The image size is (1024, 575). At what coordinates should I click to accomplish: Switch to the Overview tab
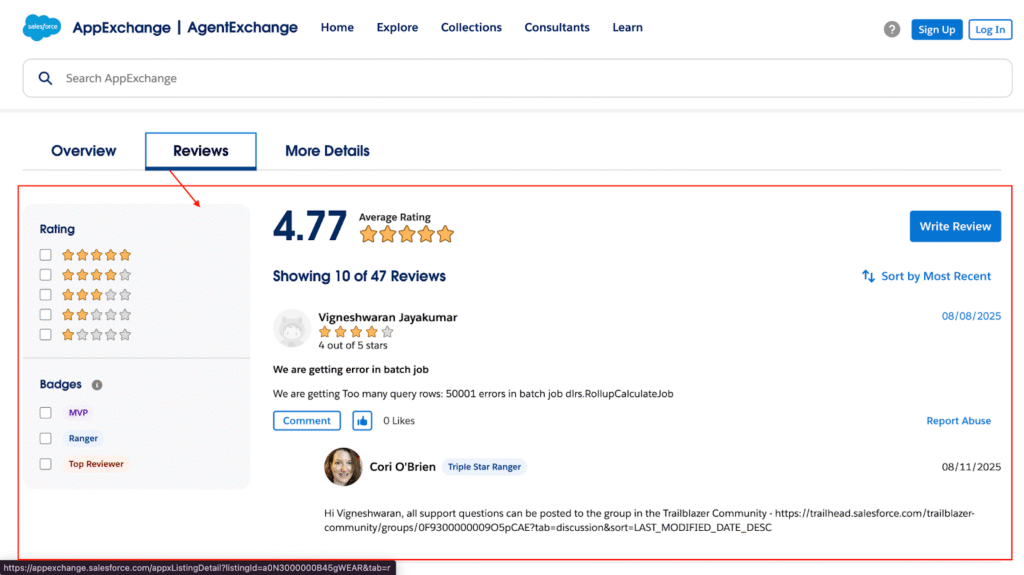(x=84, y=151)
